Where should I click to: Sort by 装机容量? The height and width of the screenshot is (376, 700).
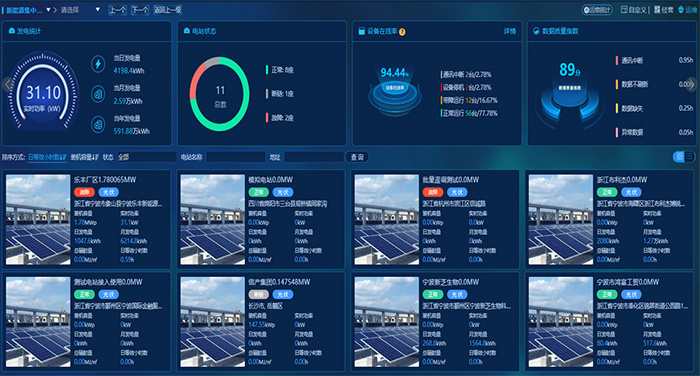pyautogui.click(x=84, y=157)
